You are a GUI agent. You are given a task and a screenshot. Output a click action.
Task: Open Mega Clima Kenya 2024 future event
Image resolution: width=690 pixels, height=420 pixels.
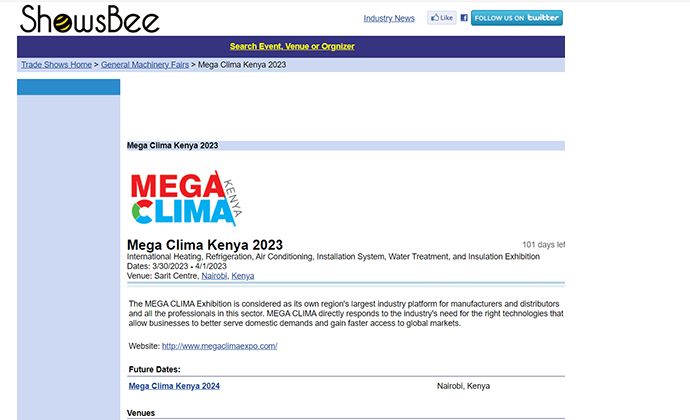coord(174,386)
